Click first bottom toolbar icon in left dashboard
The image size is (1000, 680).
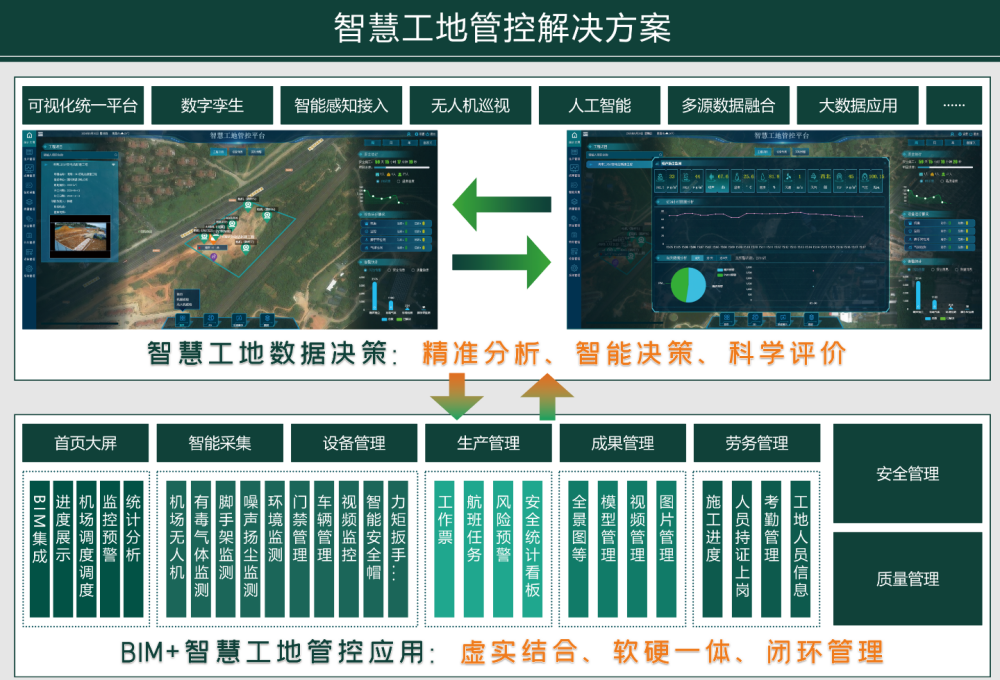click(183, 319)
